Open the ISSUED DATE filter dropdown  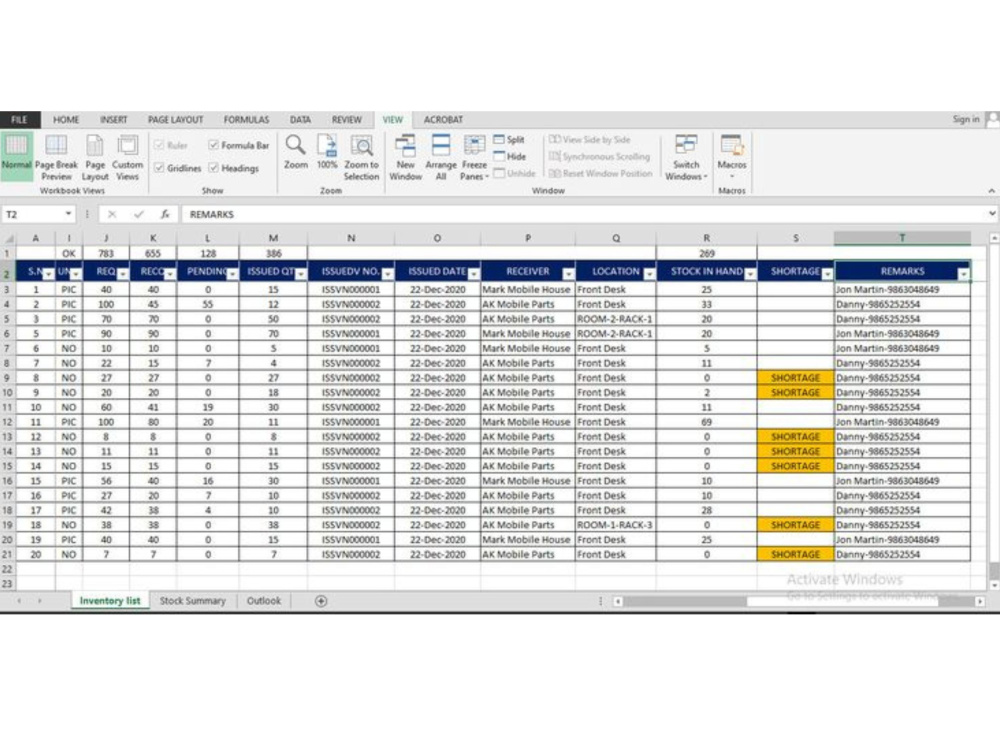coord(473,274)
